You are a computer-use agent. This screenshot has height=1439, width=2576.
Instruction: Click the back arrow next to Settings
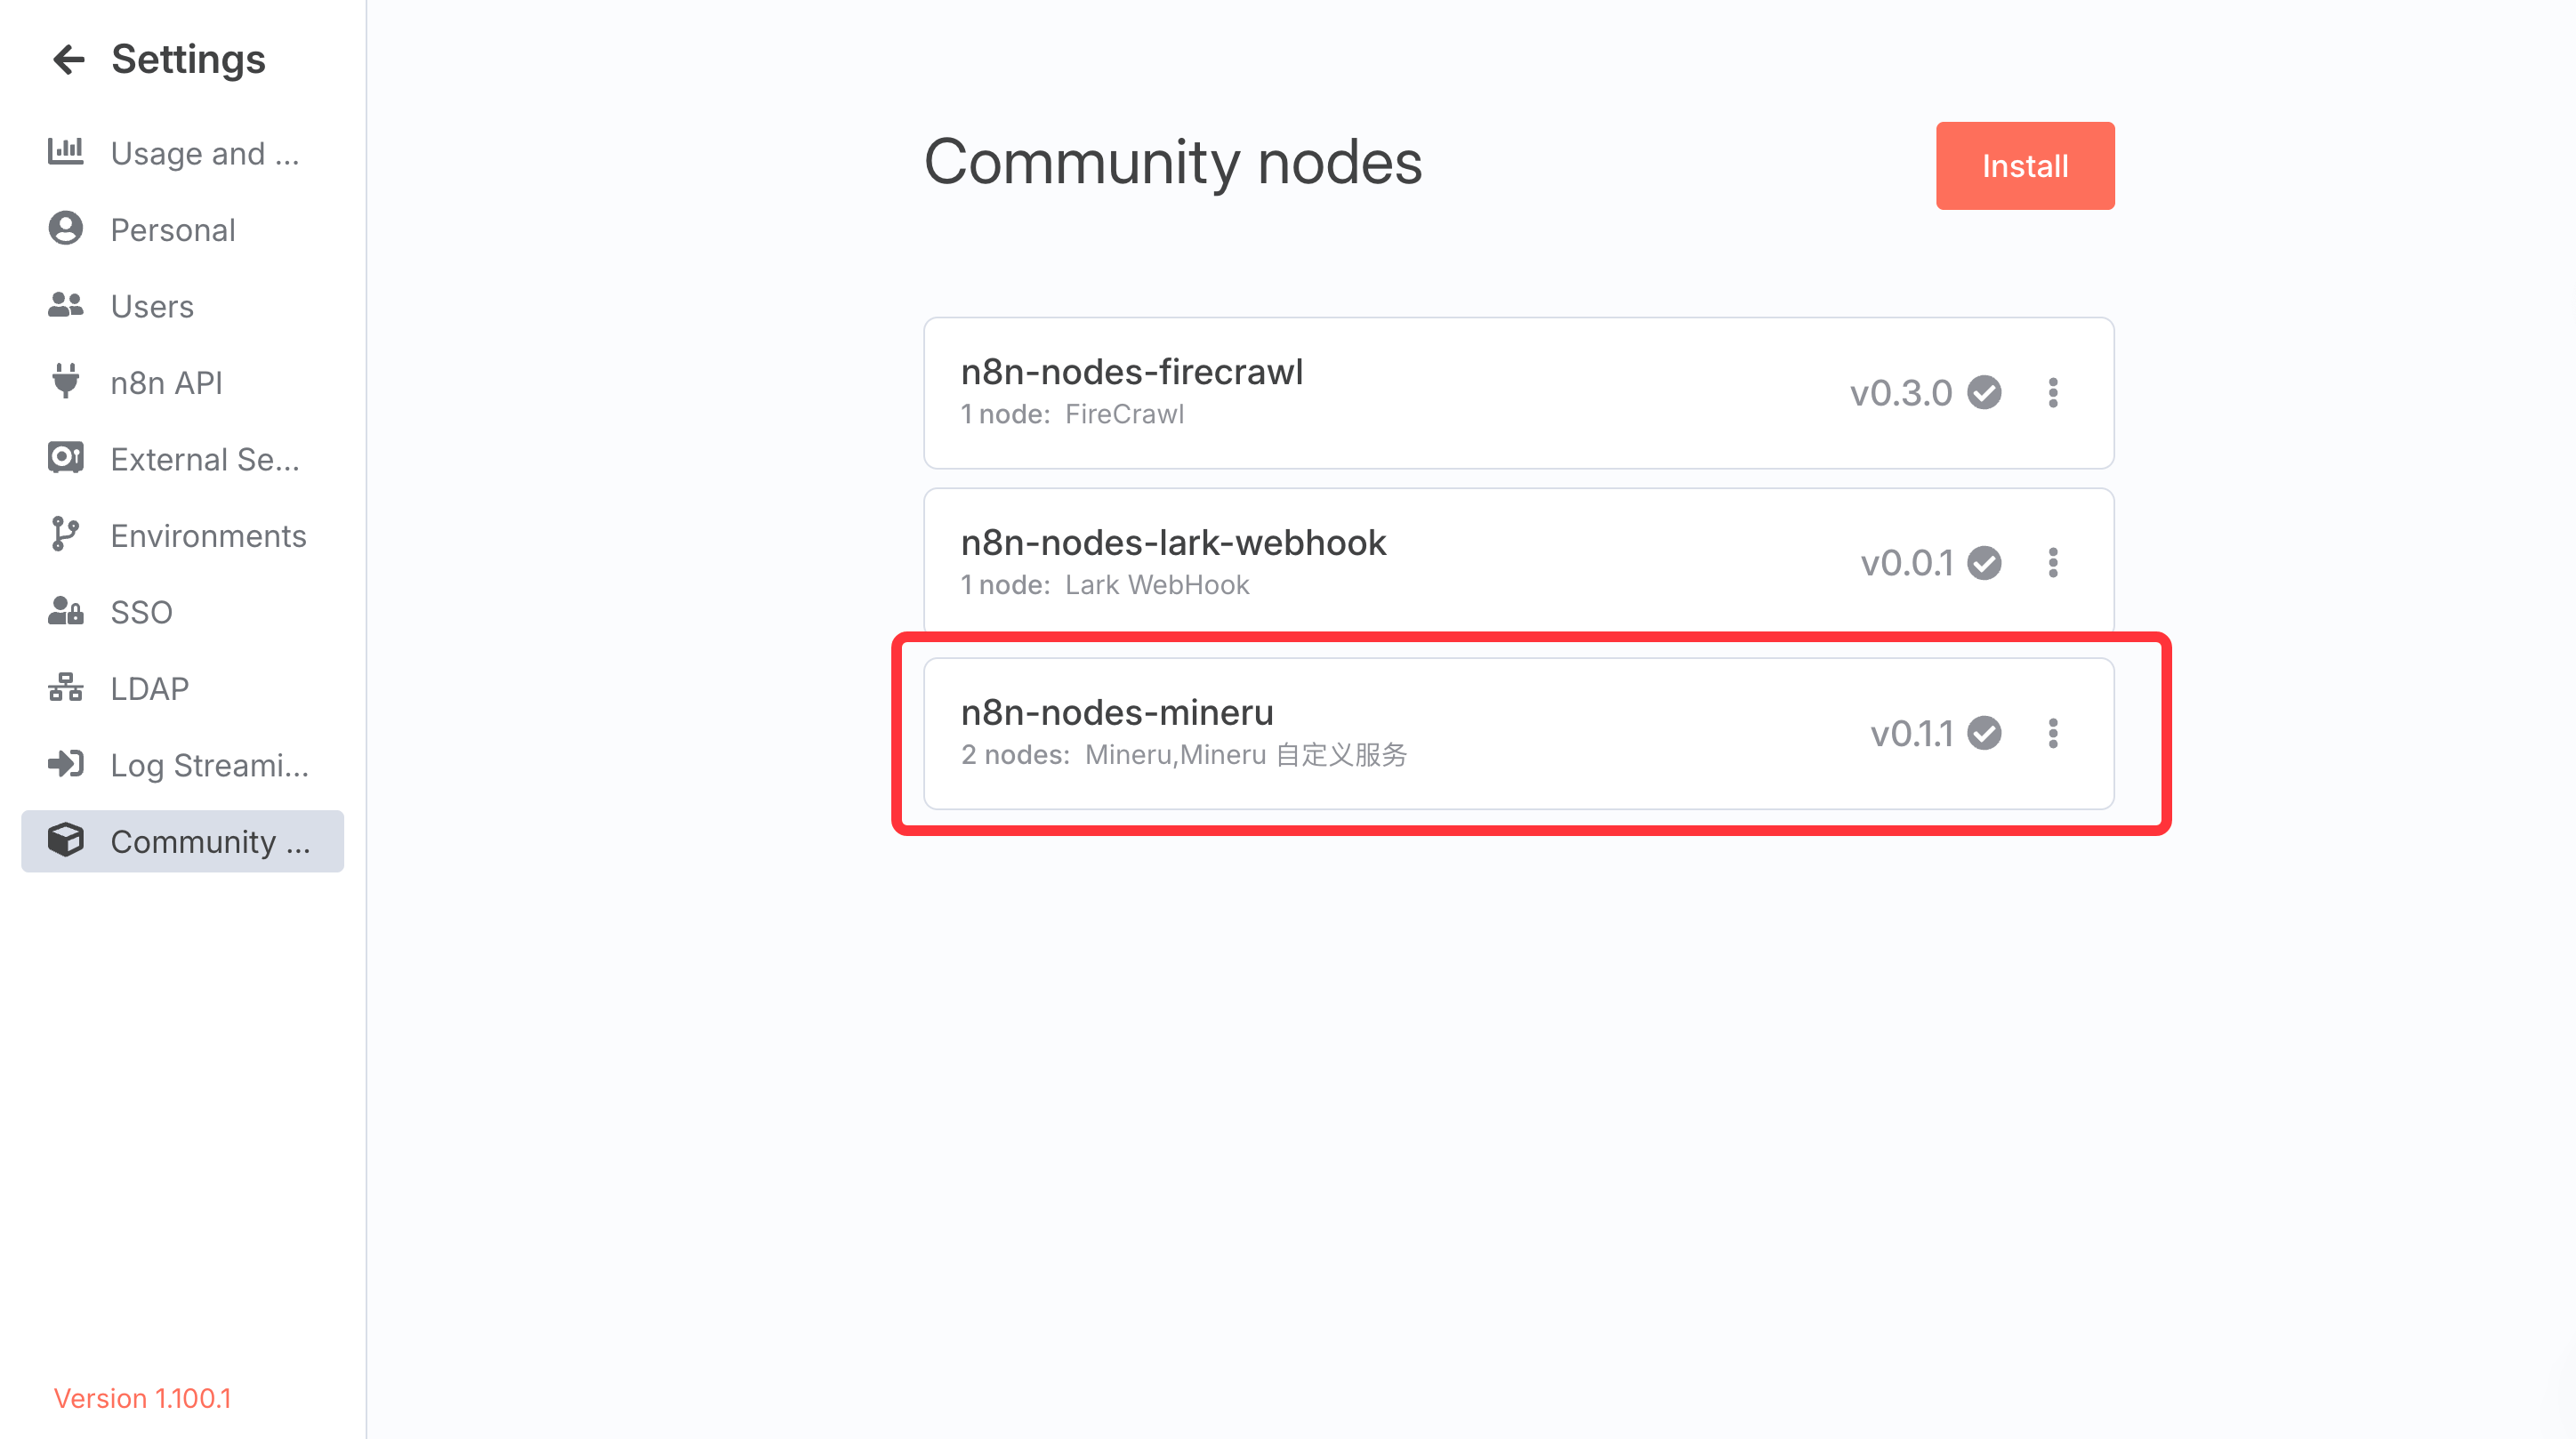pyautogui.click(x=68, y=60)
